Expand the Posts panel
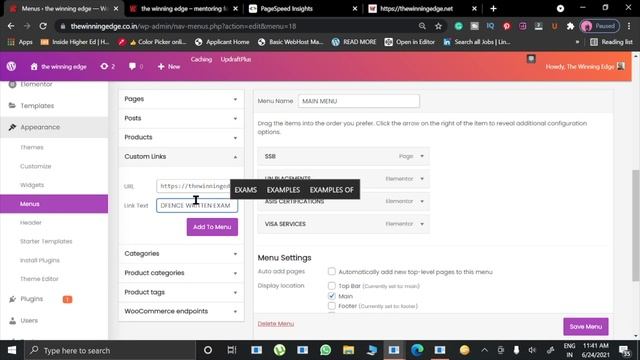Image resolution: width=640 pixels, height=360 pixels. pyautogui.click(x=181, y=118)
